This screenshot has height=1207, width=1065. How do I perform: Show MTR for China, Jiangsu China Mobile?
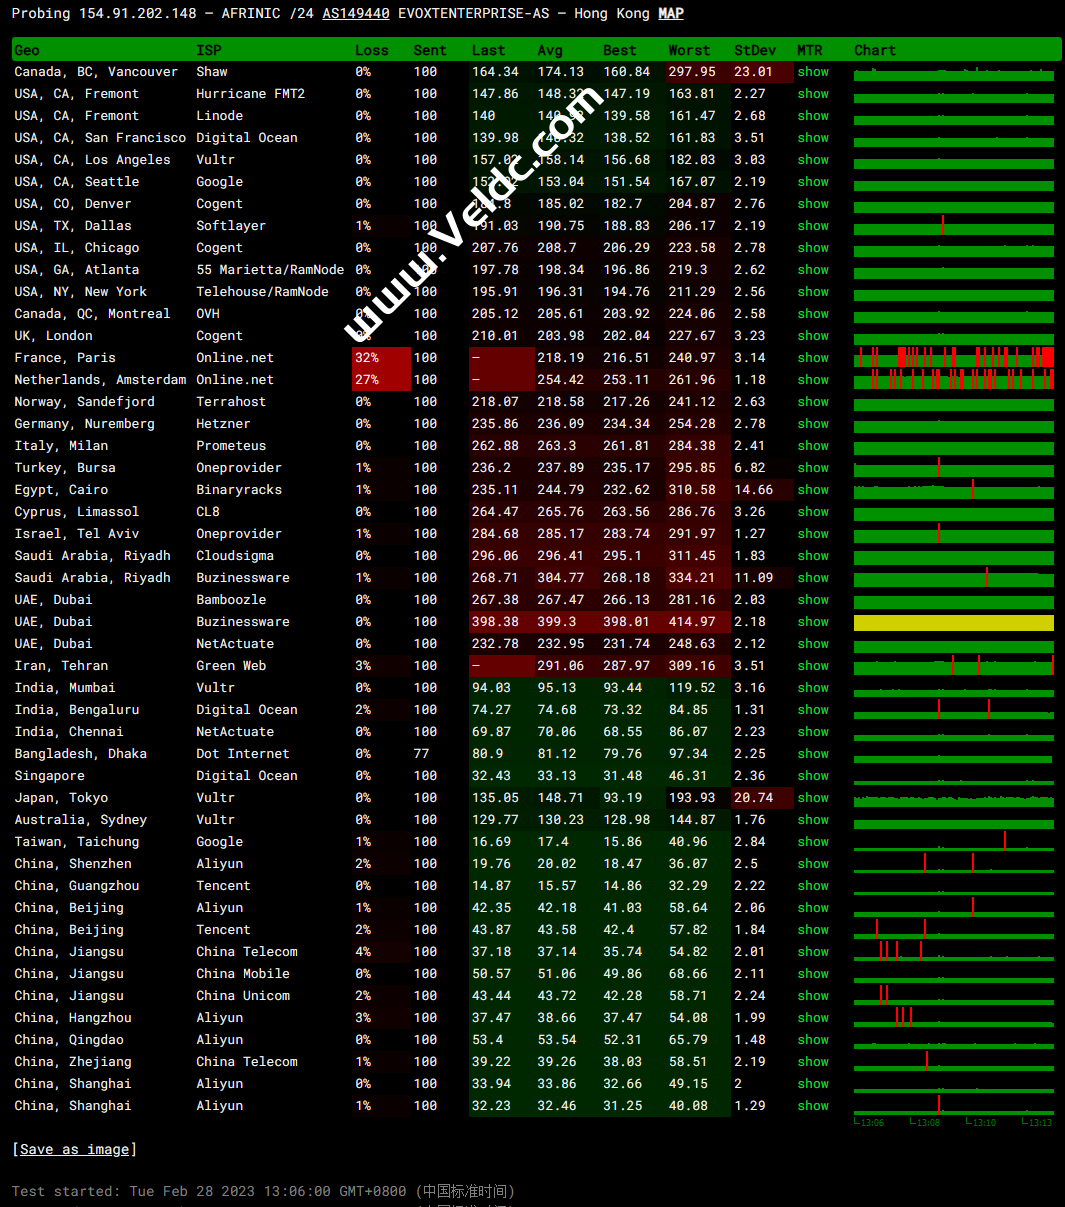813,974
